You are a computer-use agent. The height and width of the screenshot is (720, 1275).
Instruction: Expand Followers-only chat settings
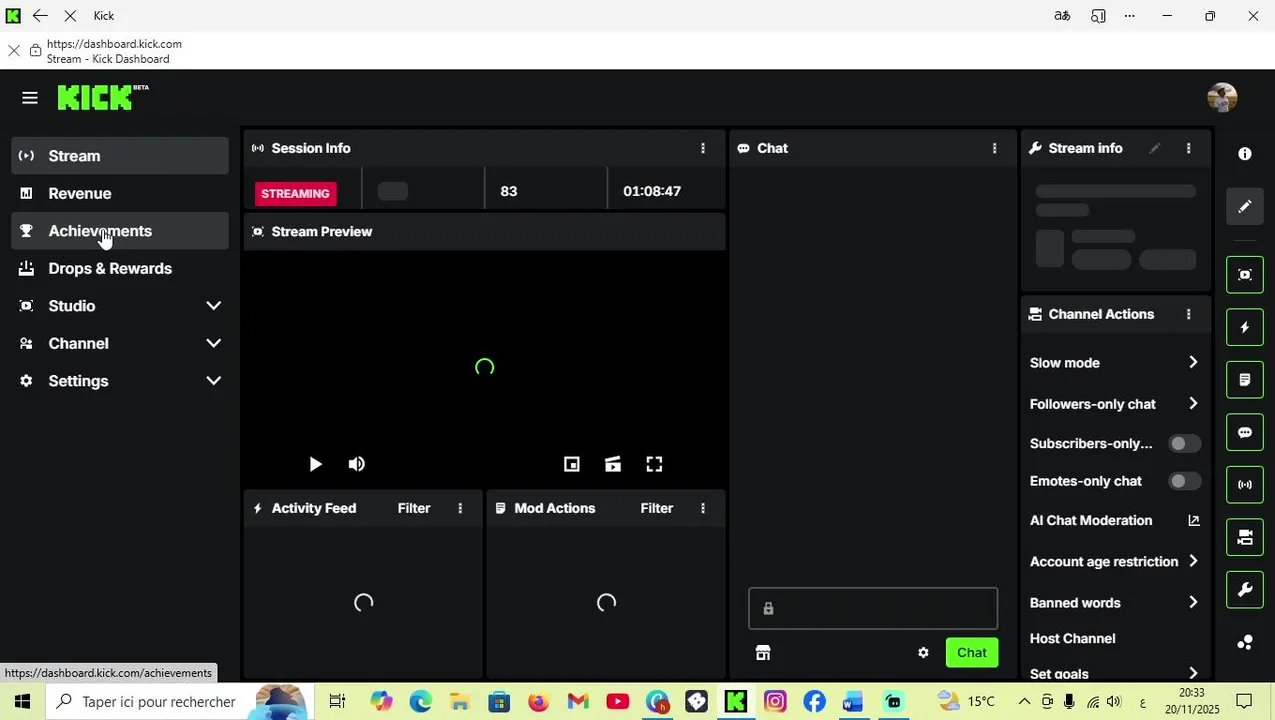(1115, 404)
